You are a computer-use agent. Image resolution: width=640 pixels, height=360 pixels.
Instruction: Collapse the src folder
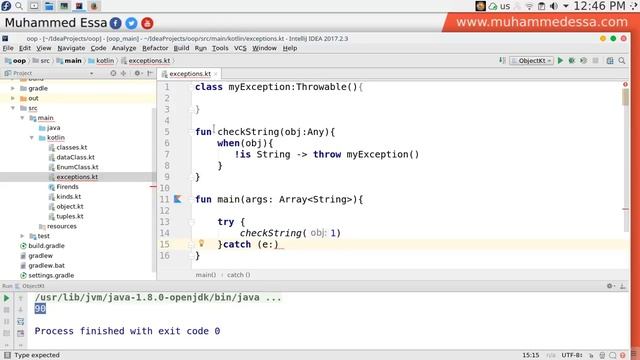pos(13,108)
